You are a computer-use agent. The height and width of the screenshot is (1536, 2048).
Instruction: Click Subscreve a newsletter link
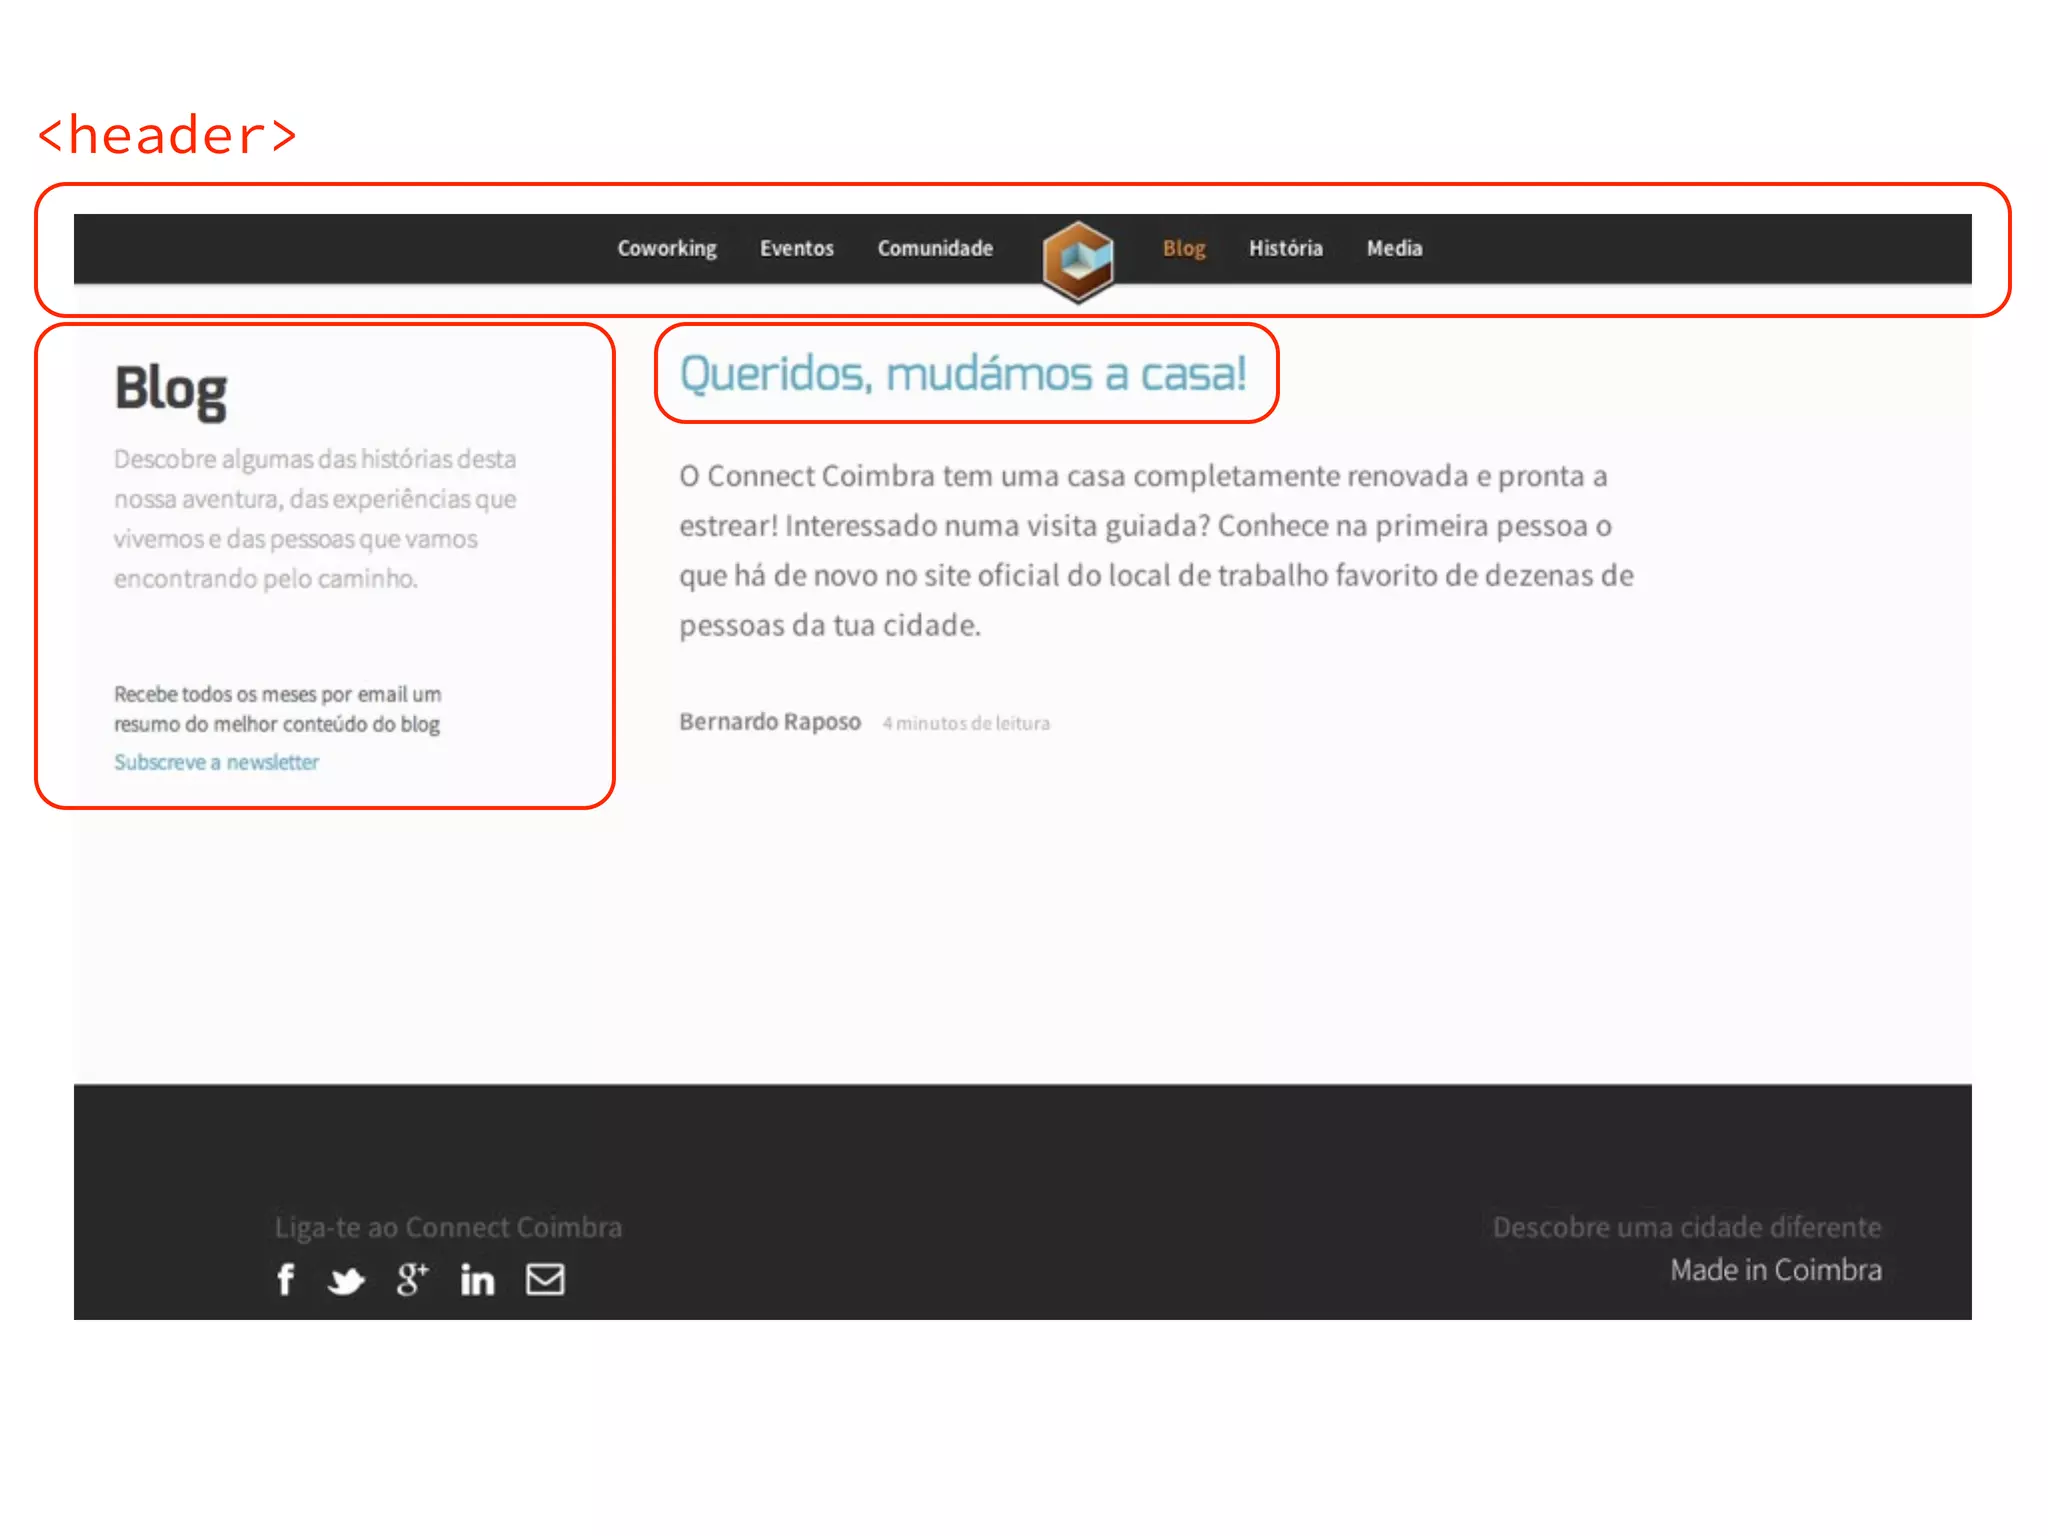click(x=216, y=762)
